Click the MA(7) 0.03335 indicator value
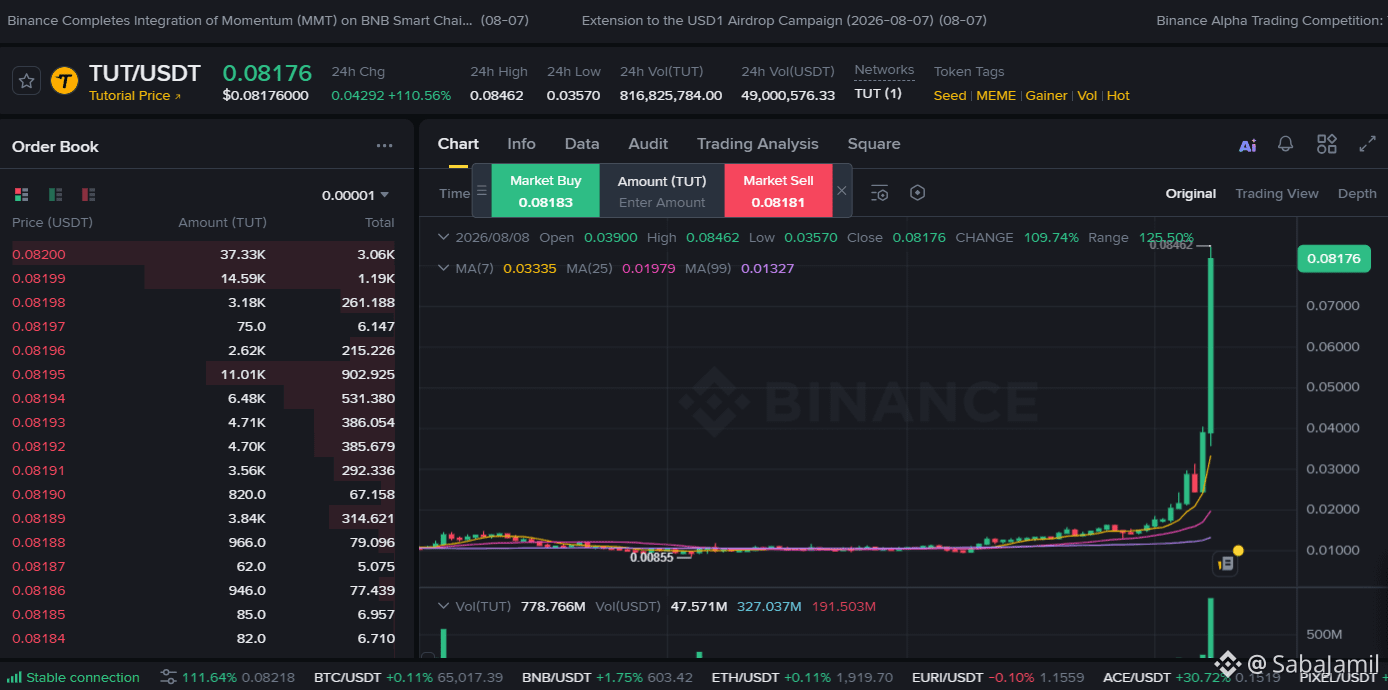The width and height of the screenshot is (1388, 690). [530, 268]
